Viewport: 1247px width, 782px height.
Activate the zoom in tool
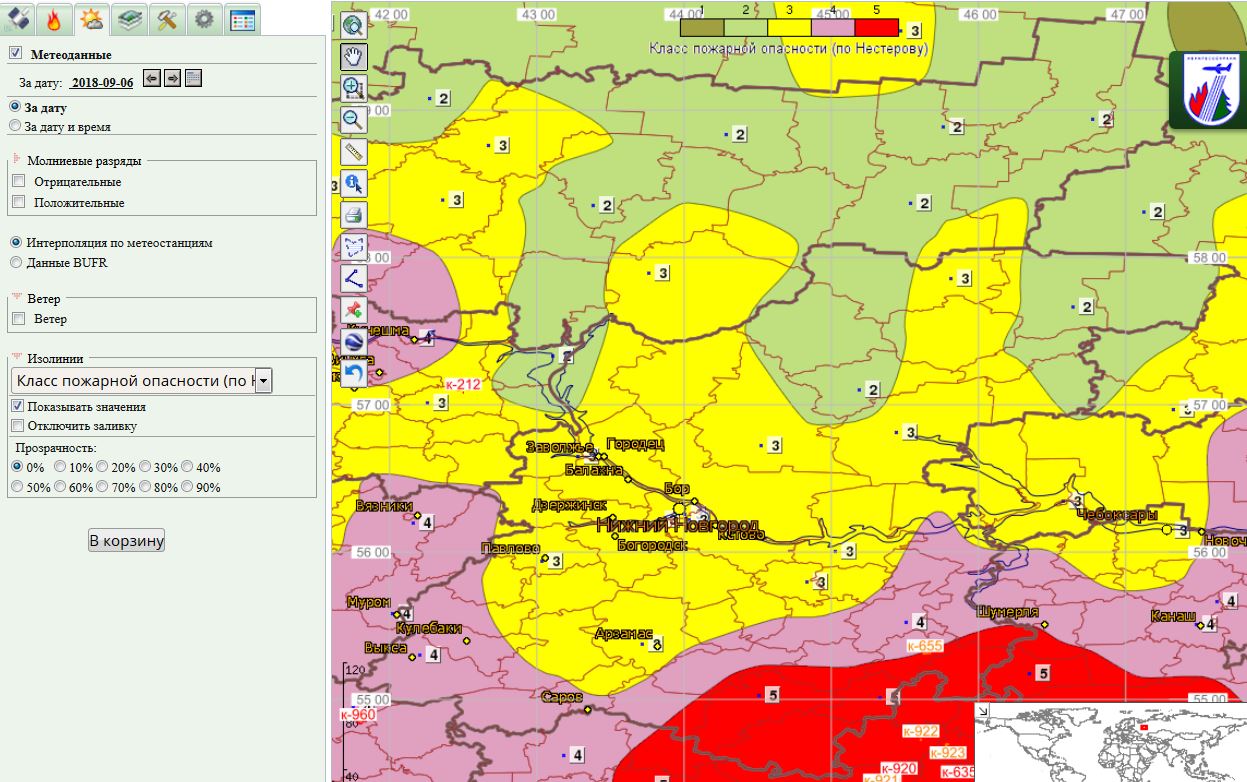coord(354,88)
